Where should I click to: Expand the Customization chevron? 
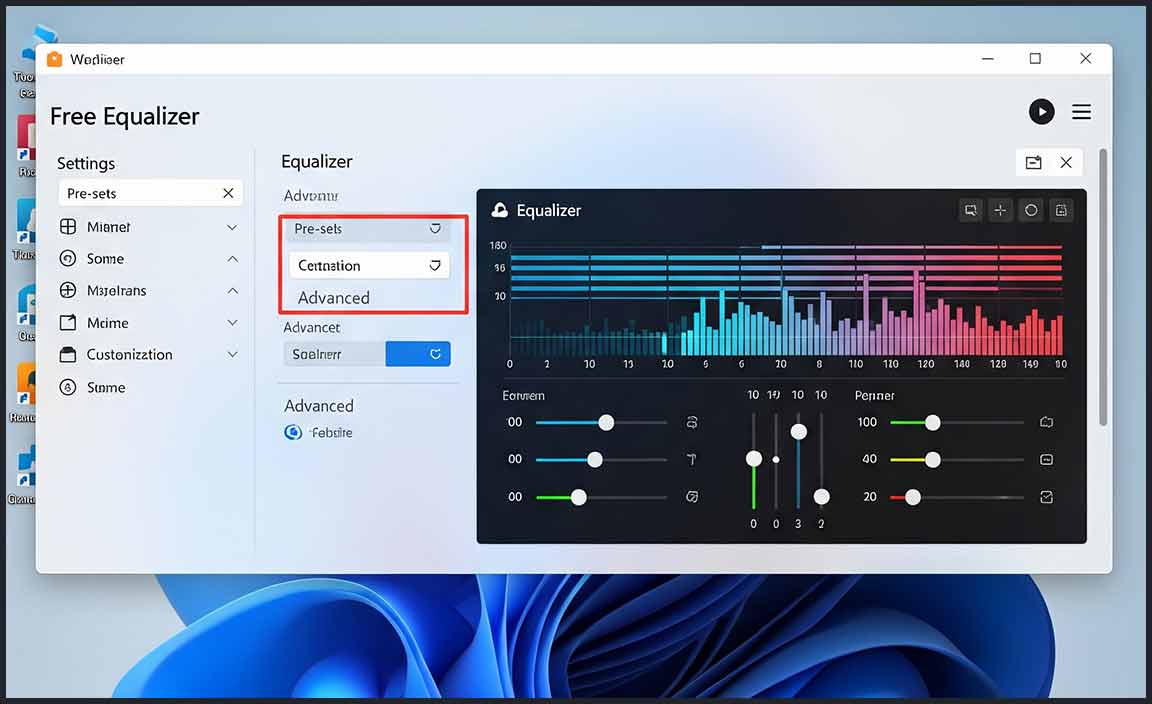[x=232, y=354]
